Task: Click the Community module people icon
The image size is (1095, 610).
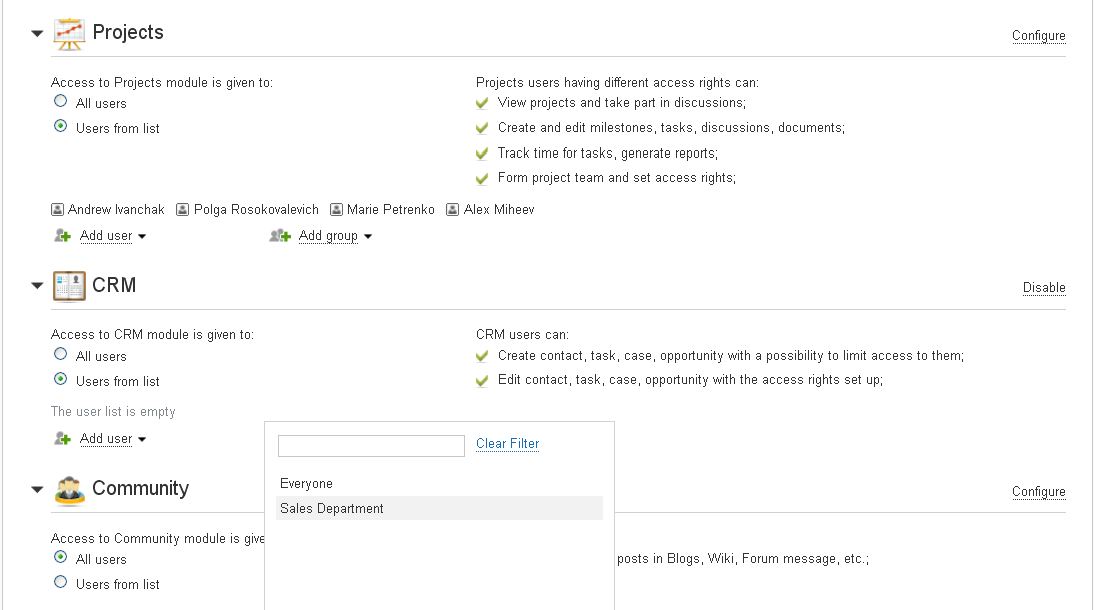Action: [x=69, y=490]
